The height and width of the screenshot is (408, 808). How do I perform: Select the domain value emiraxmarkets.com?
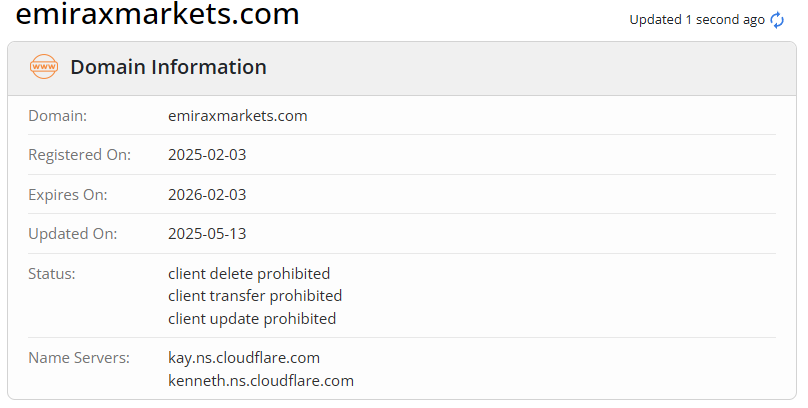(x=237, y=116)
